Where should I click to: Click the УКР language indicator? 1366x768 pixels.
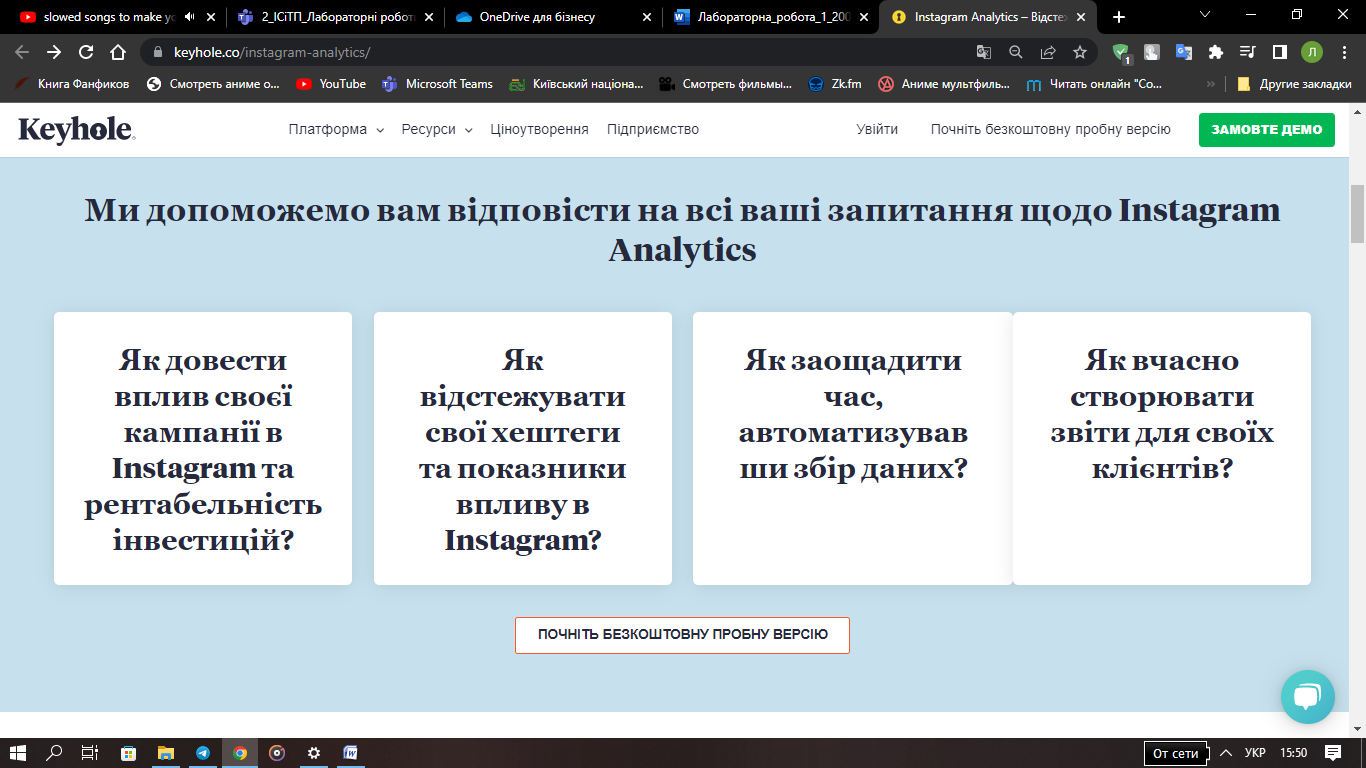click(x=1255, y=753)
